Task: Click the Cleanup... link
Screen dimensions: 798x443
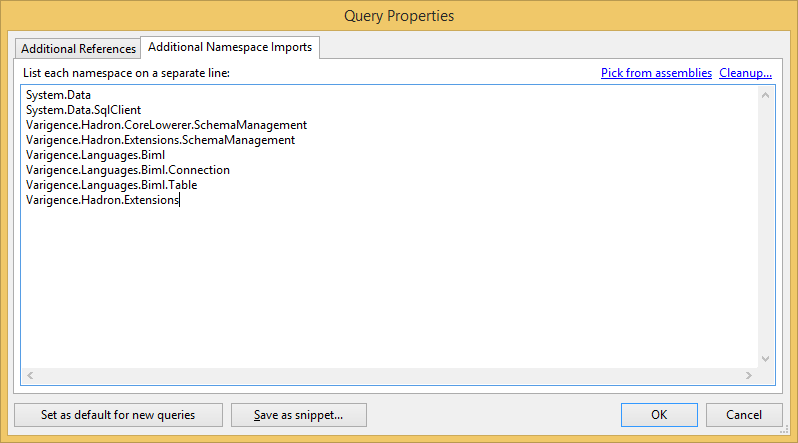Action: [x=745, y=73]
